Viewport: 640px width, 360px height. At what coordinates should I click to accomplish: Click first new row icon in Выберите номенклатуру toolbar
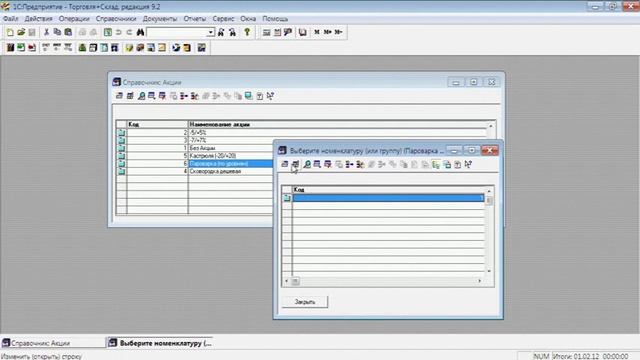(x=285, y=164)
